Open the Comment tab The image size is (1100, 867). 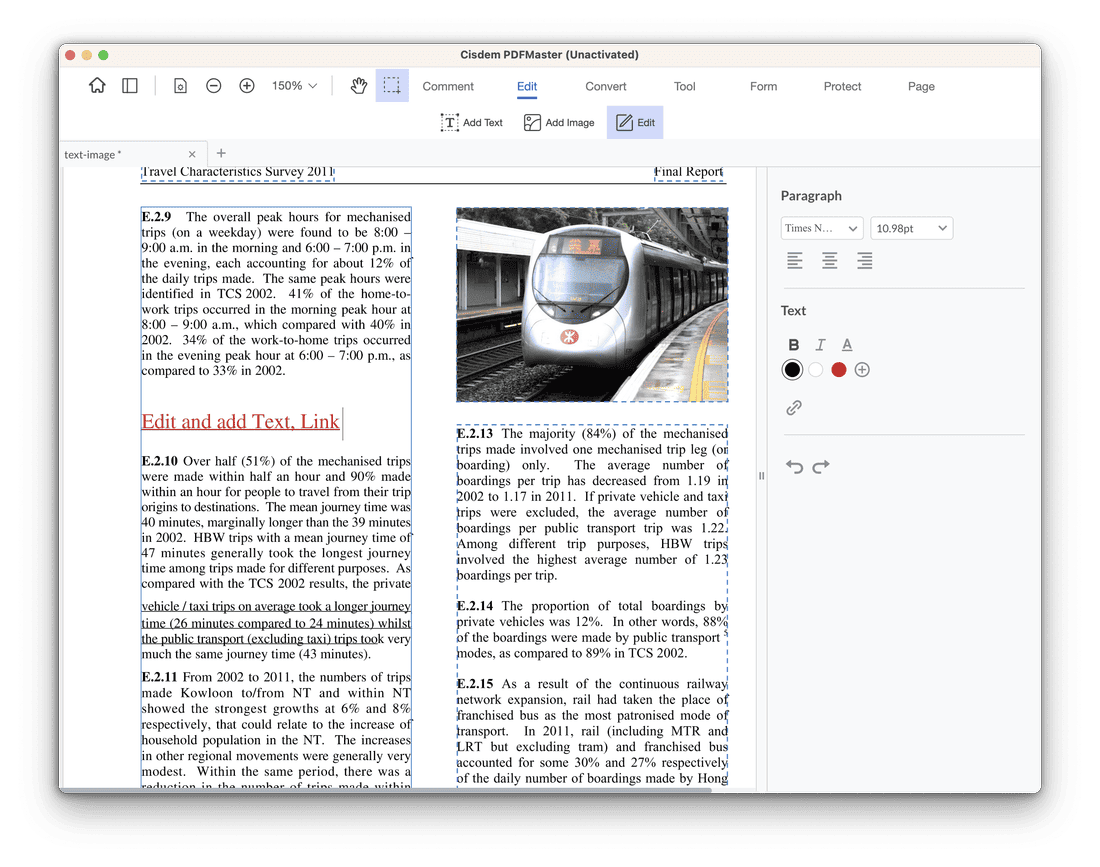coord(448,86)
